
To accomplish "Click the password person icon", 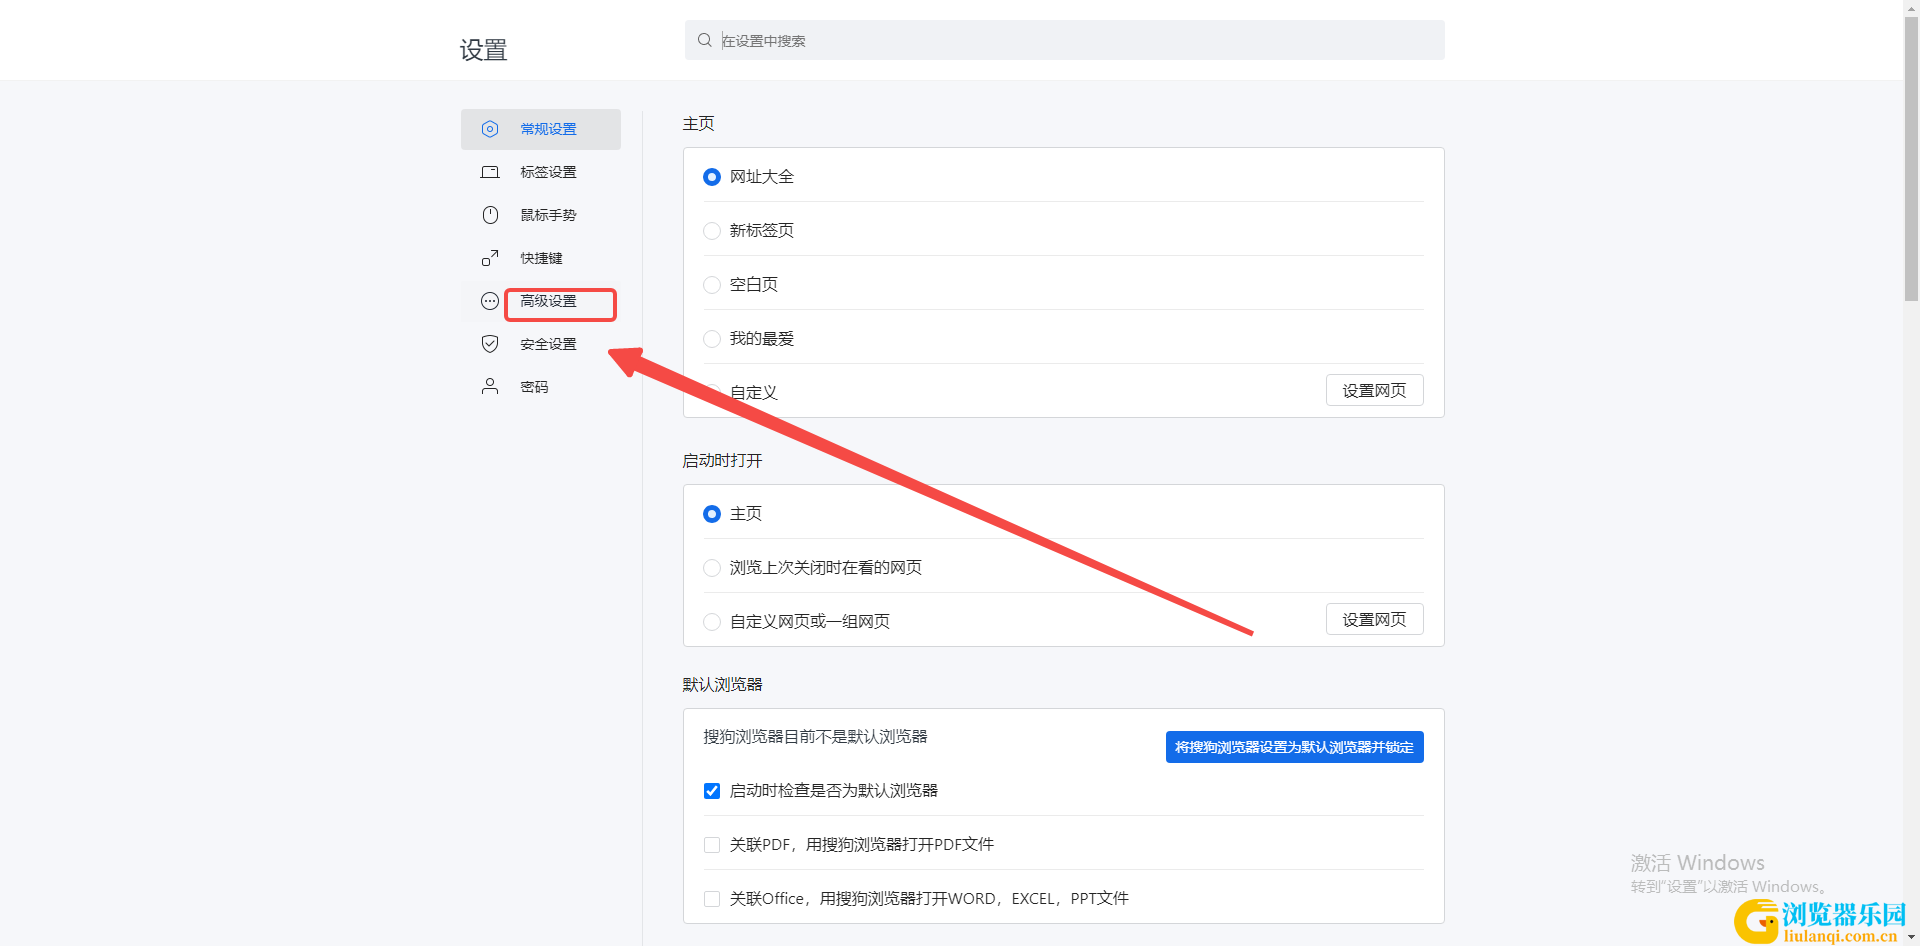I will click(490, 387).
